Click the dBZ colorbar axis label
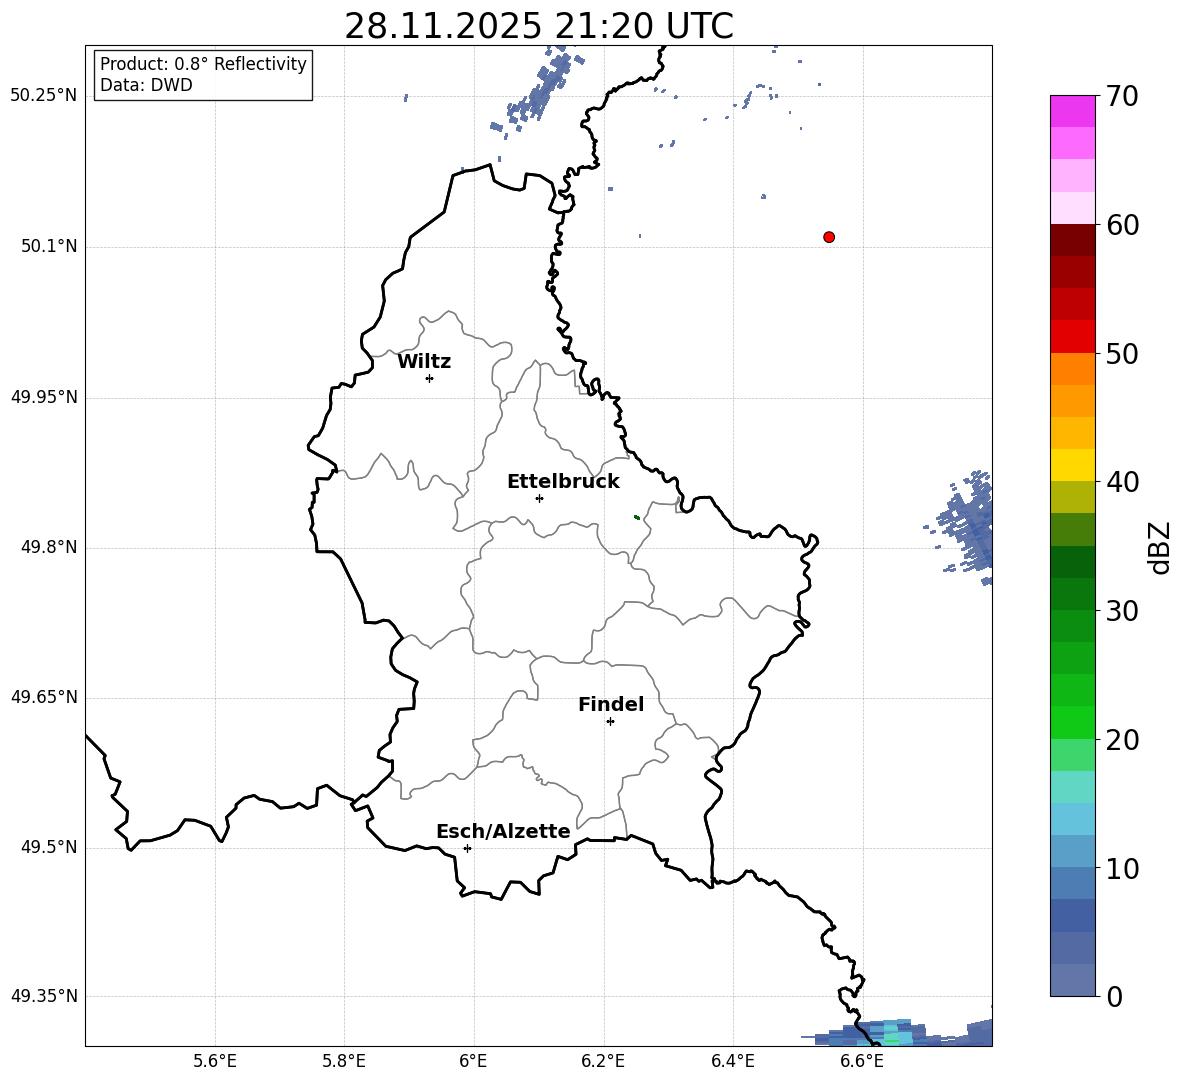Screen dimensions: 1184x1081 [x=1161, y=547]
